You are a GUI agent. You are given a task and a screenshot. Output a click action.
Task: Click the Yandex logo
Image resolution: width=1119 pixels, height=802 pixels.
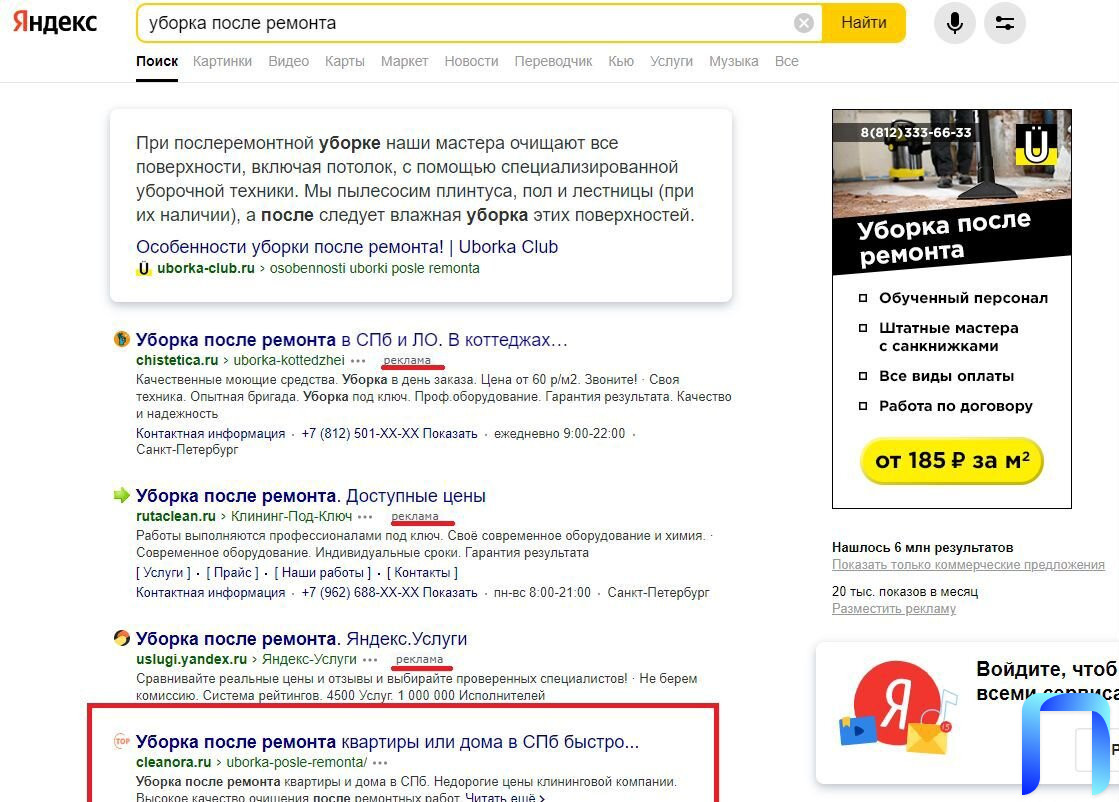coord(55,23)
